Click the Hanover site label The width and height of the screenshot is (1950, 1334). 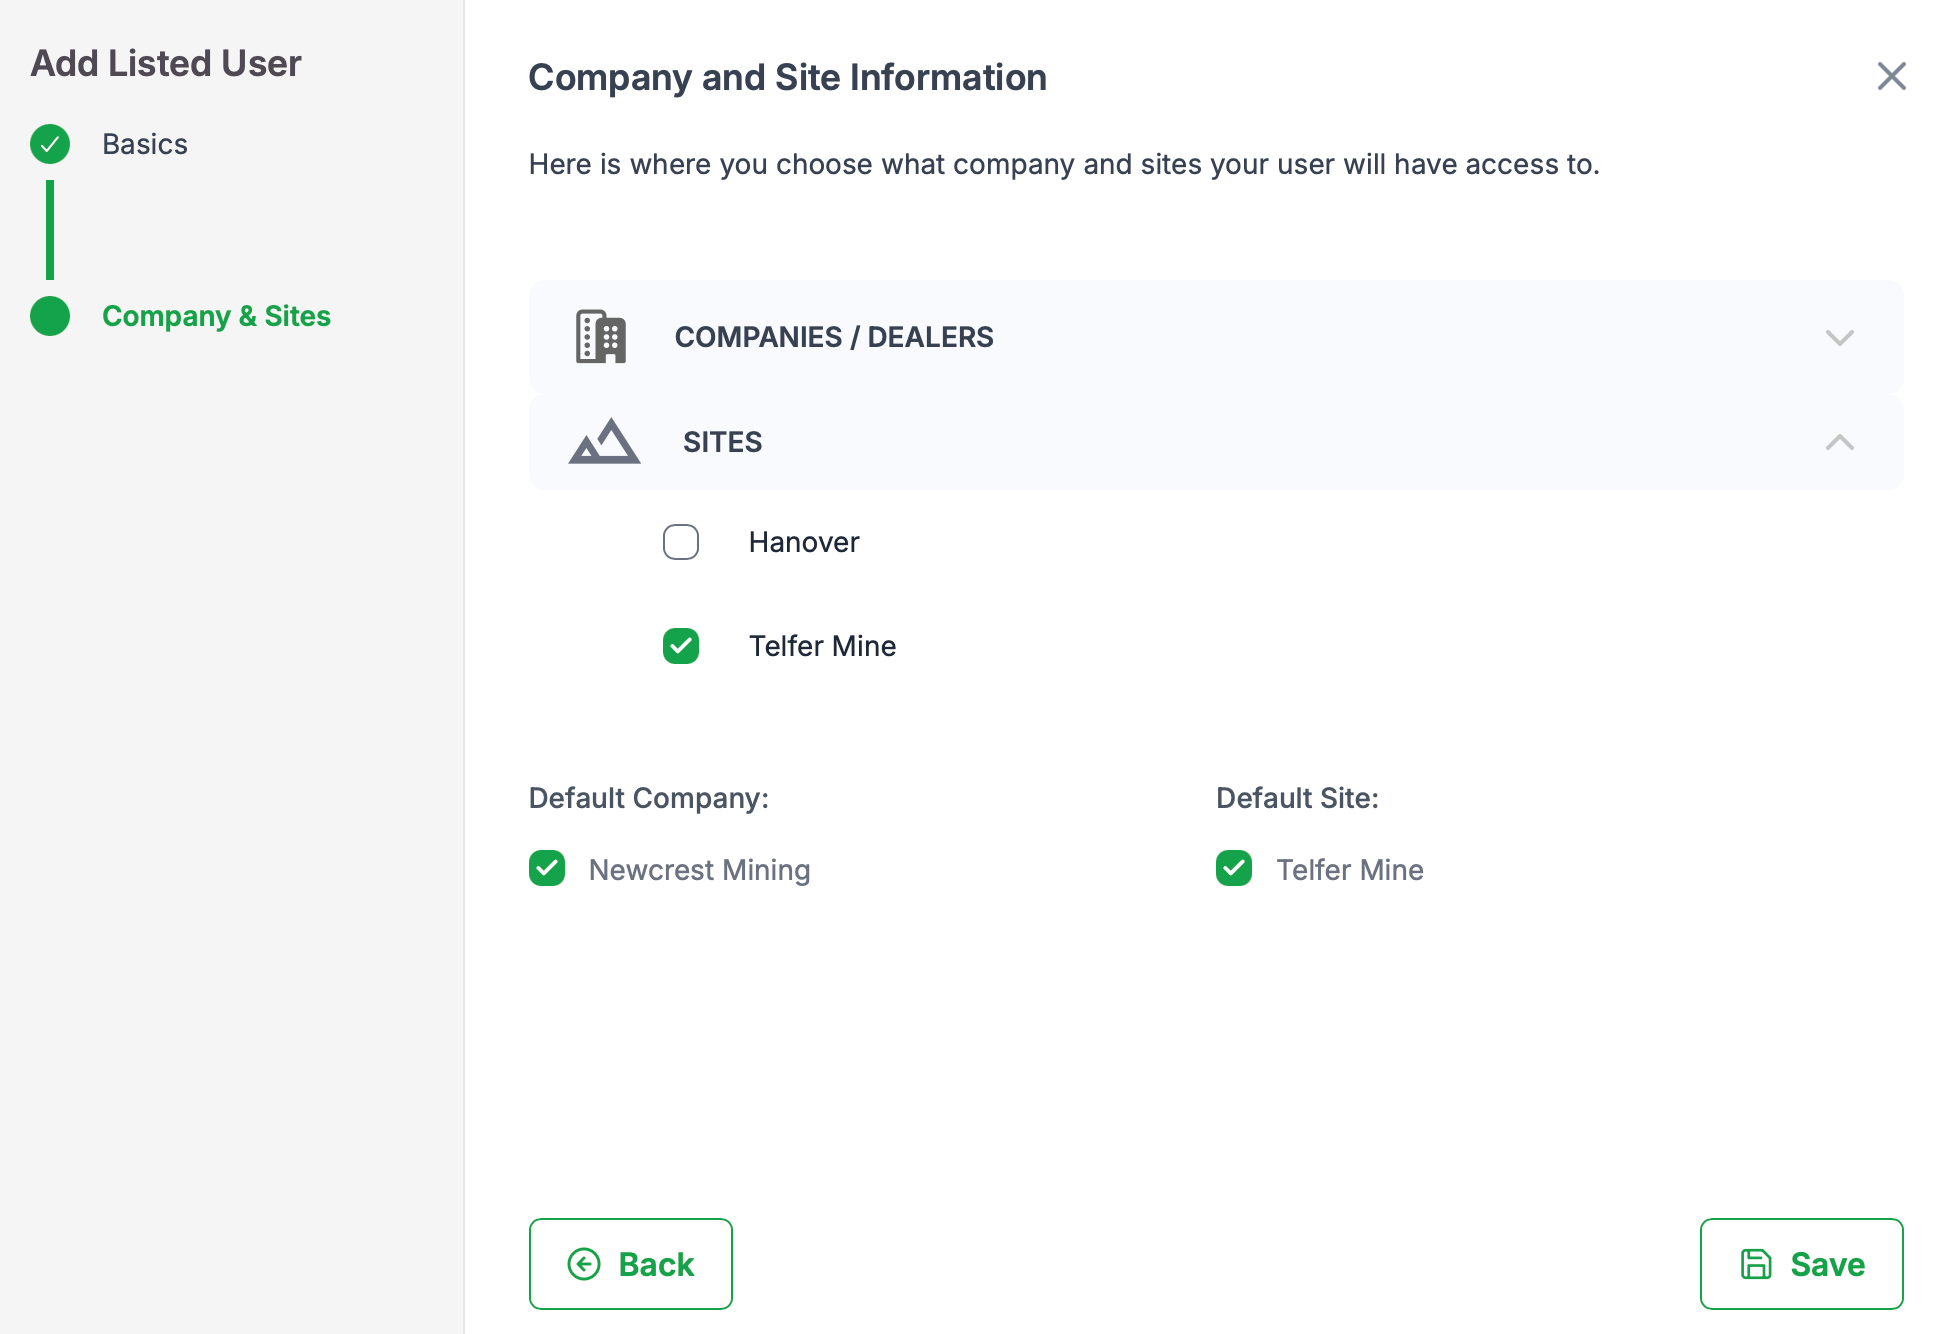coord(803,542)
